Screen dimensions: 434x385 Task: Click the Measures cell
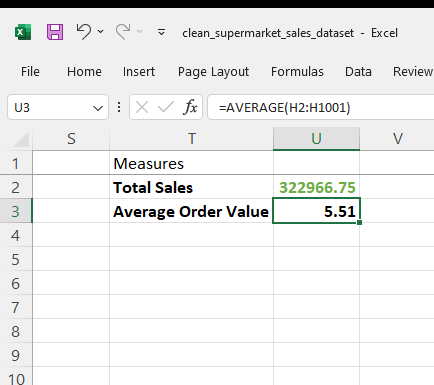191,163
